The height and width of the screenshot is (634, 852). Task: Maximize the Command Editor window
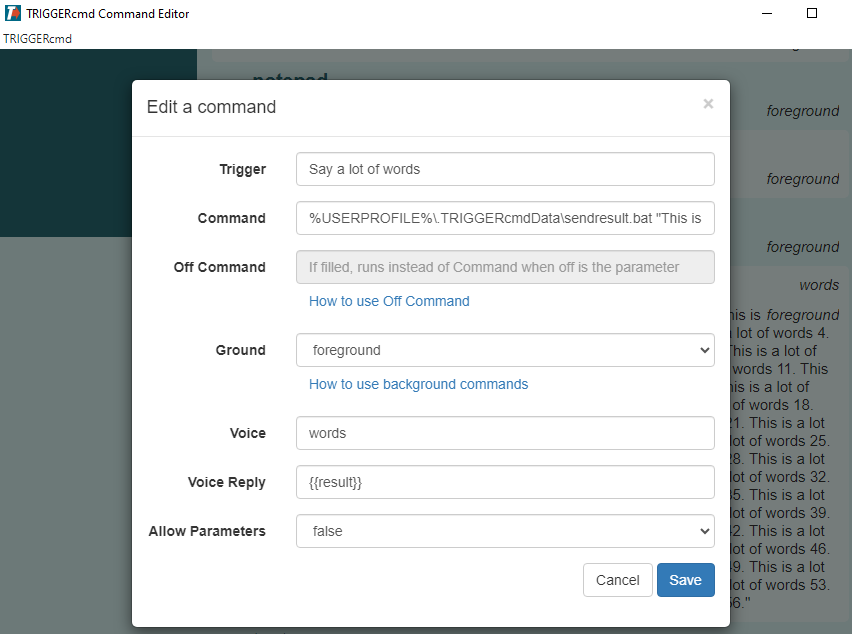pos(811,13)
